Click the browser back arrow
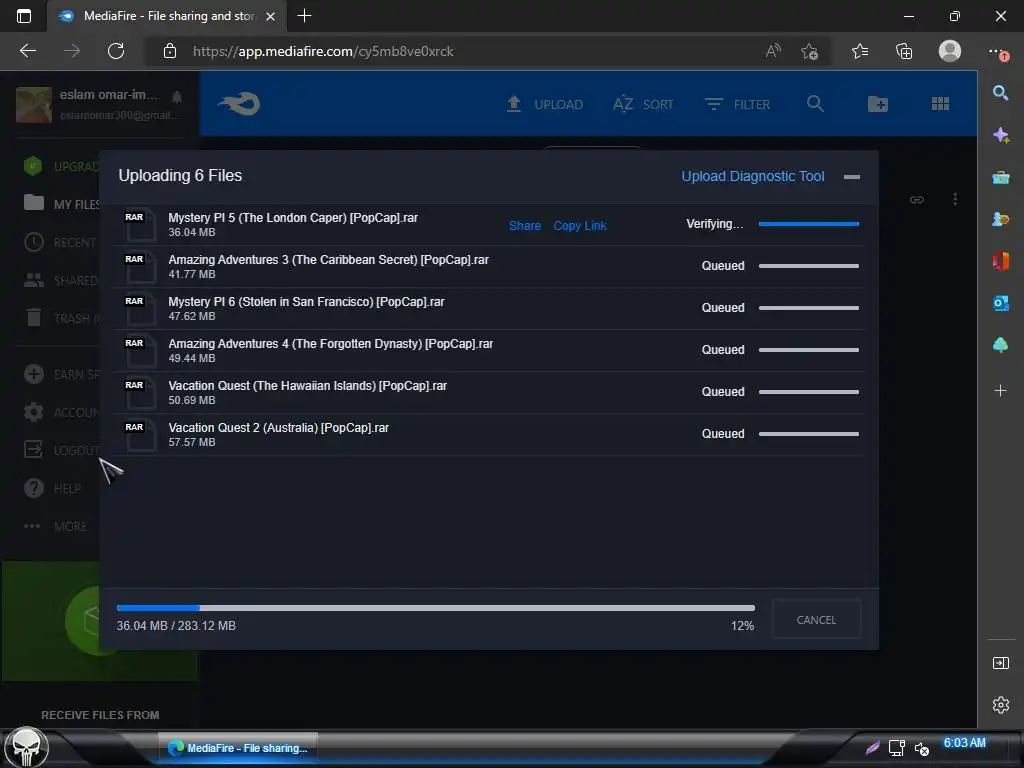Image resolution: width=1024 pixels, height=768 pixels. (x=28, y=51)
